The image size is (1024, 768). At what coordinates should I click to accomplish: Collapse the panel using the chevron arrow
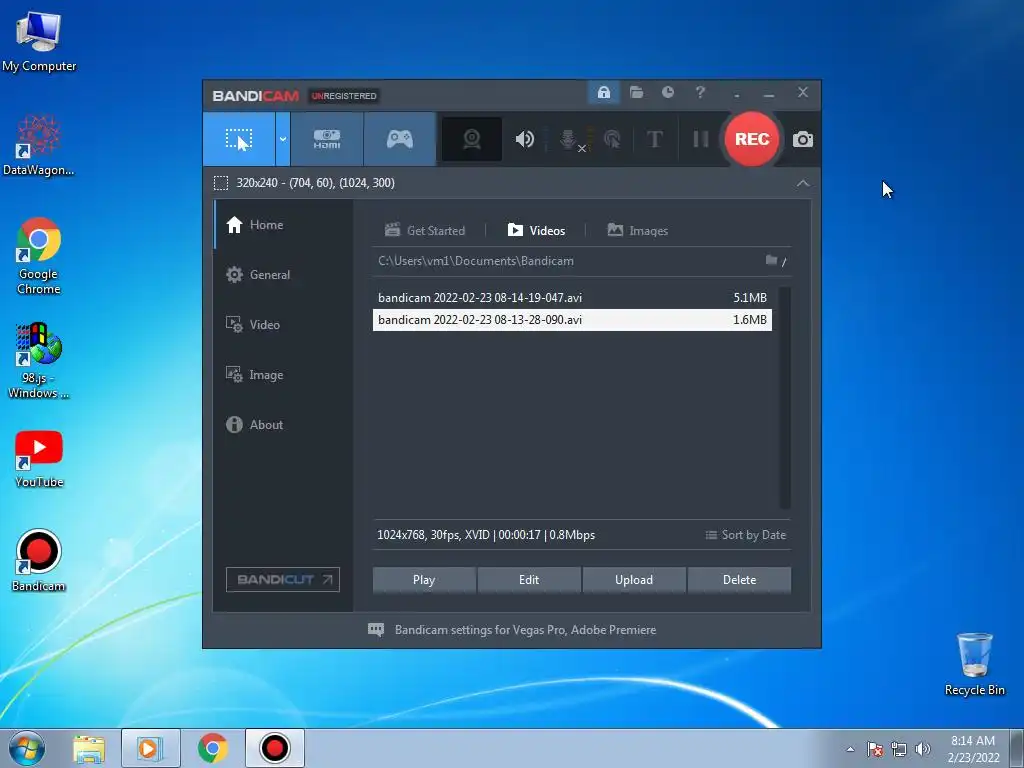(x=803, y=184)
